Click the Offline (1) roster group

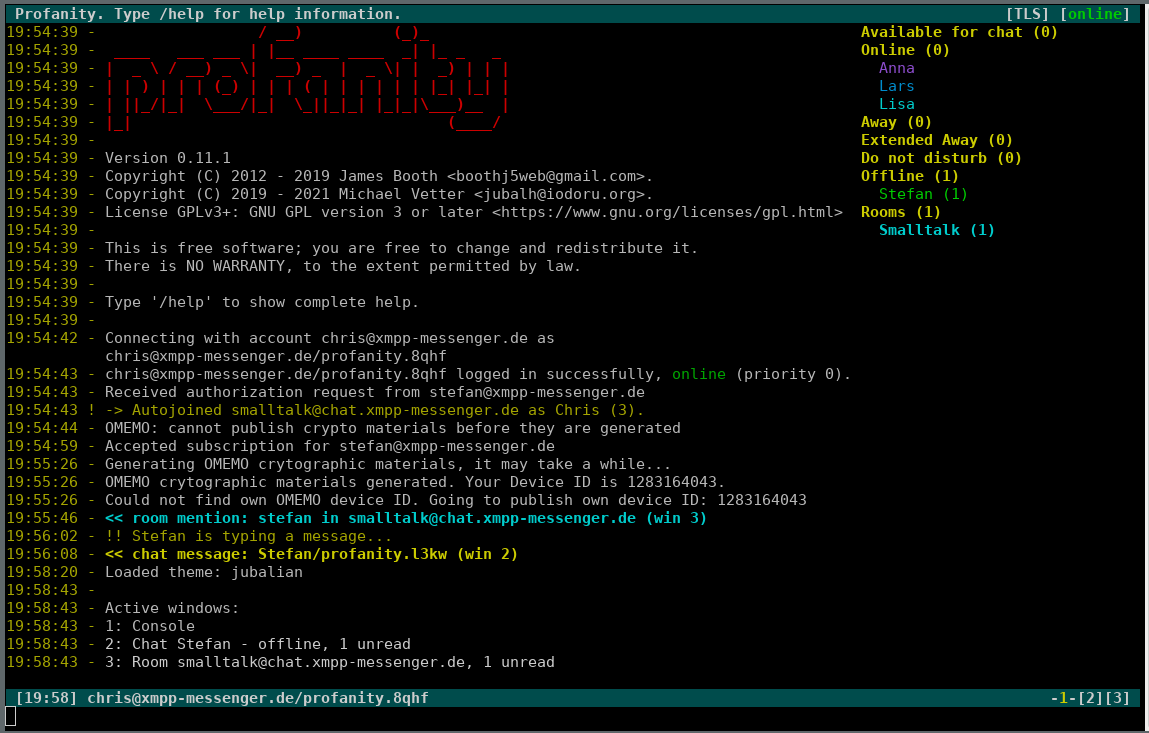[909, 176]
